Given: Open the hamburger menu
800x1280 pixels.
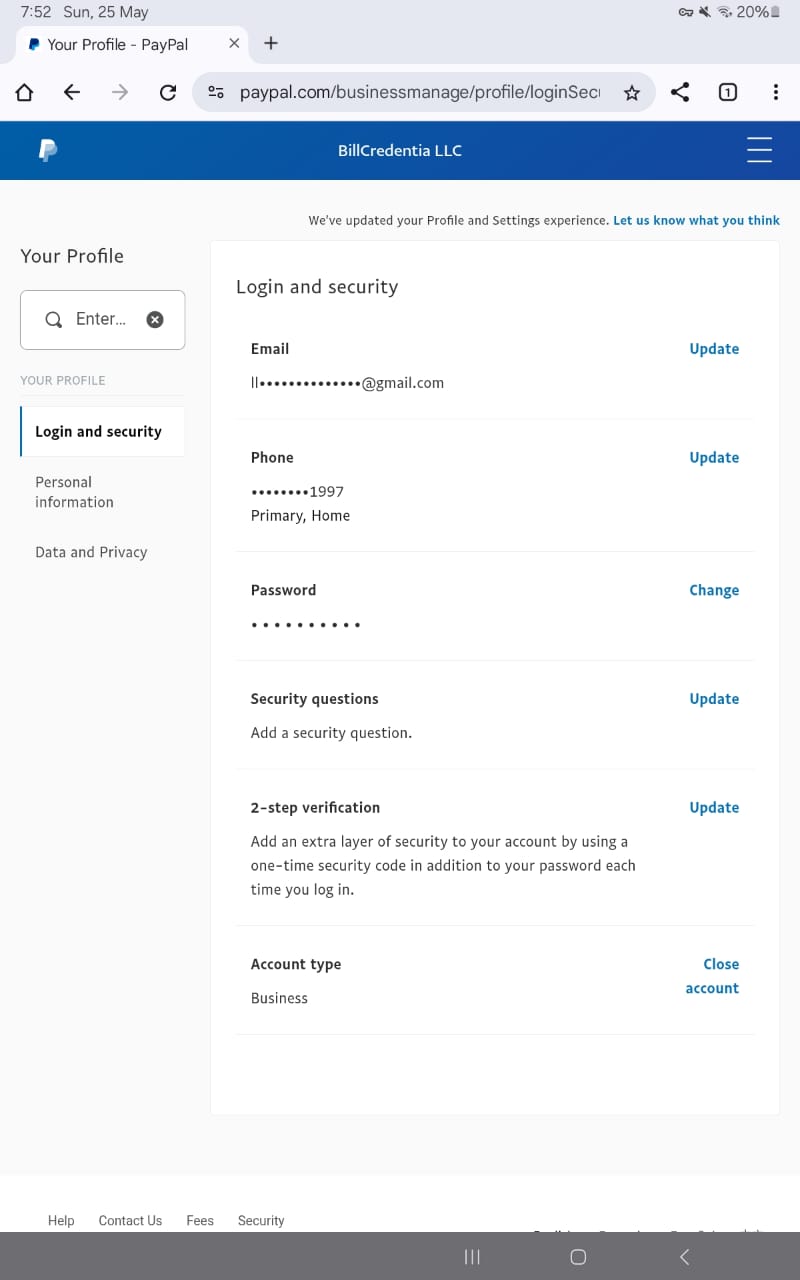Looking at the screenshot, I should pos(759,150).
